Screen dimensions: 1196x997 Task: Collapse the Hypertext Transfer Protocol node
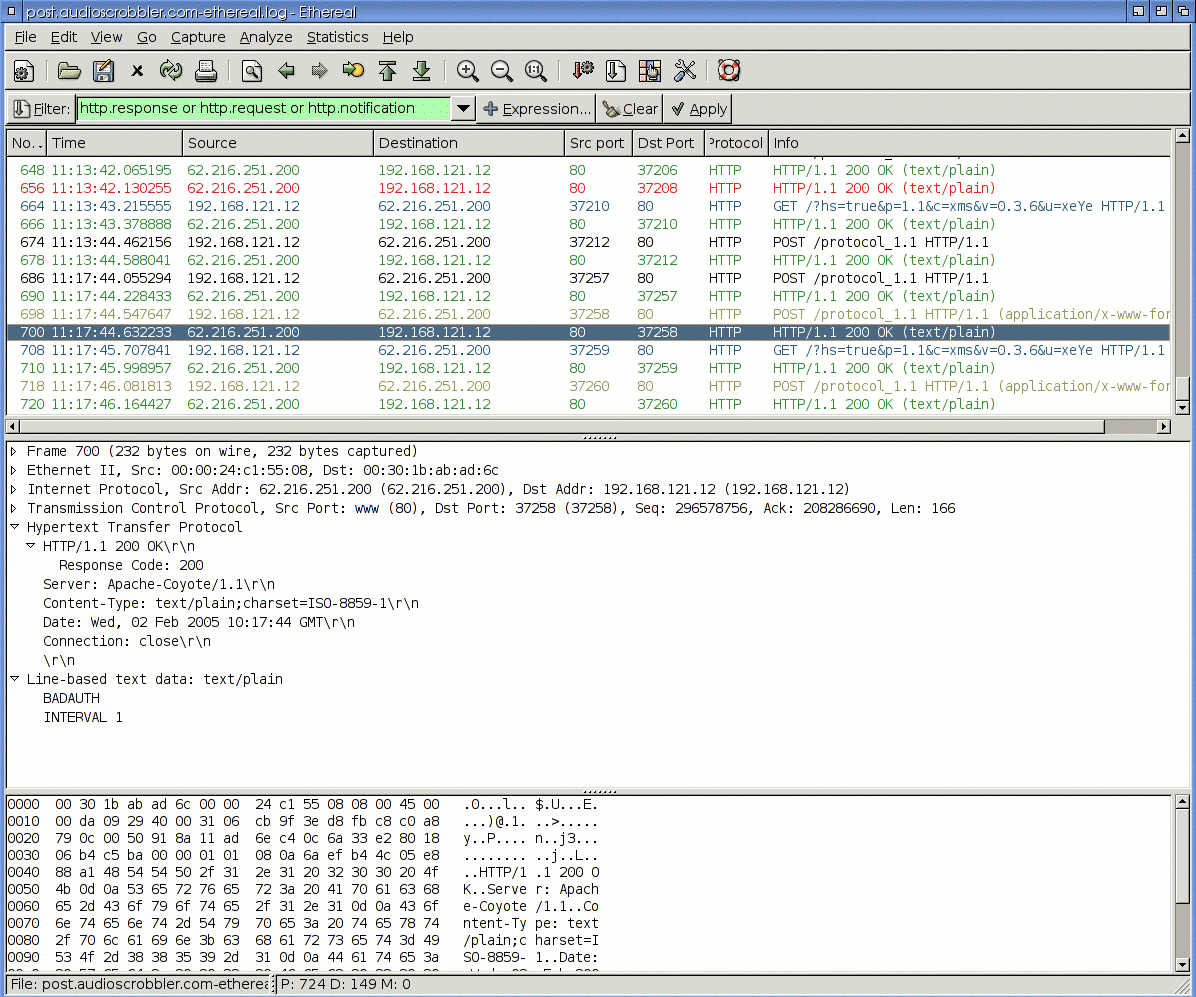[14, 527]
